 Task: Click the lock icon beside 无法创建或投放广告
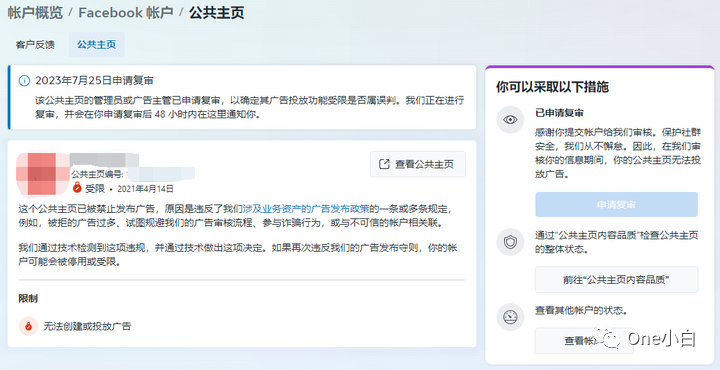(x=28, y=326)
